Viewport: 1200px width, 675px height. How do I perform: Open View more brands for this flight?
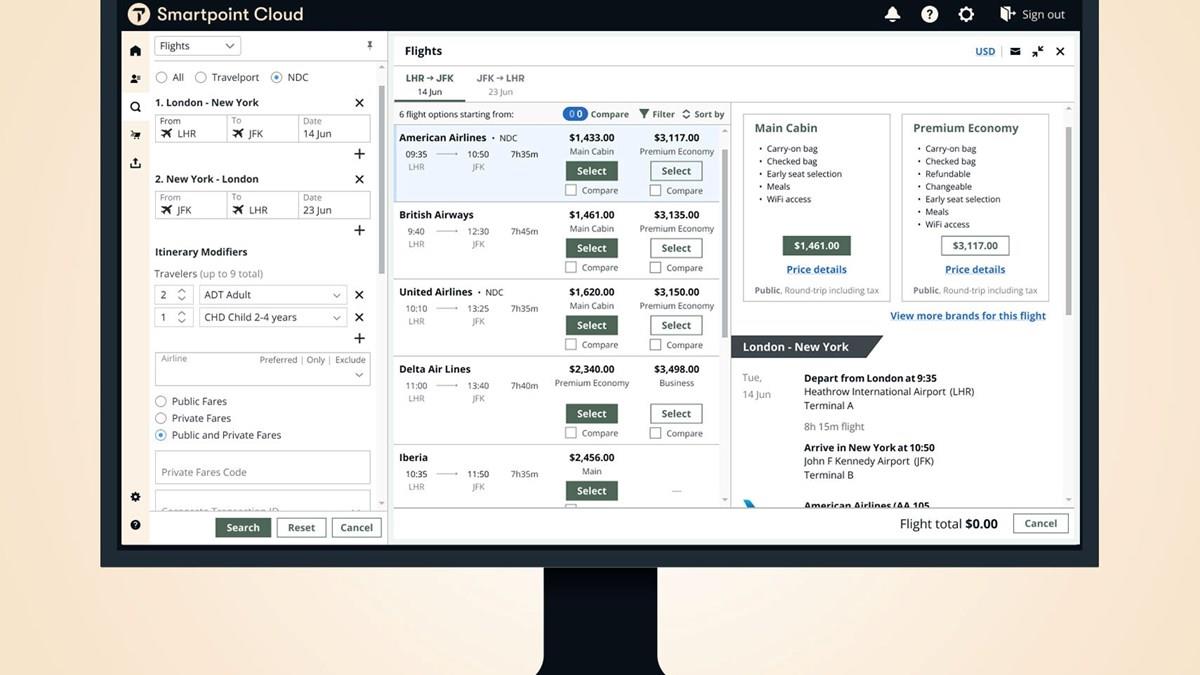coord(967,316)
